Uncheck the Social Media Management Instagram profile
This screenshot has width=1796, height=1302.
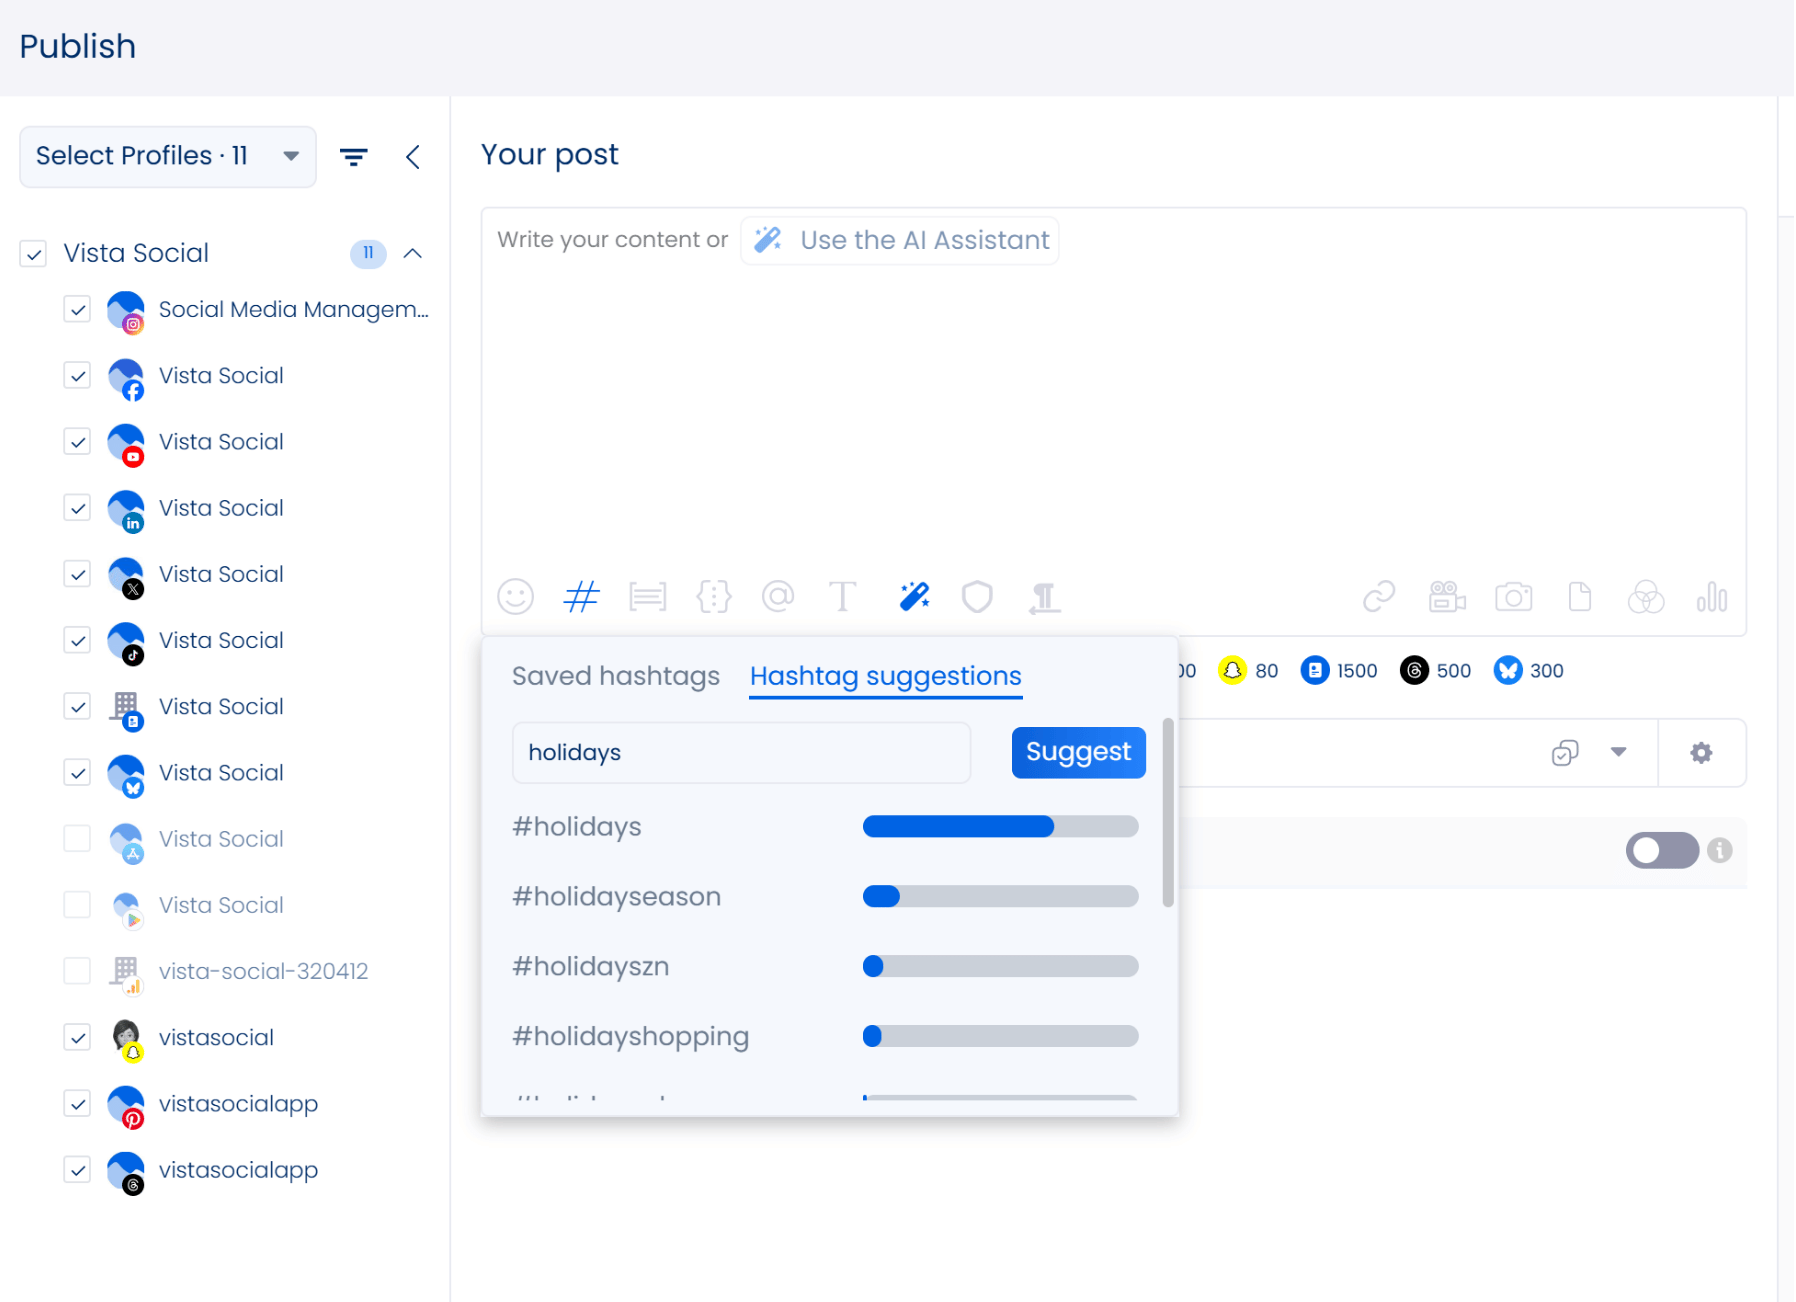tap(77, 310)
